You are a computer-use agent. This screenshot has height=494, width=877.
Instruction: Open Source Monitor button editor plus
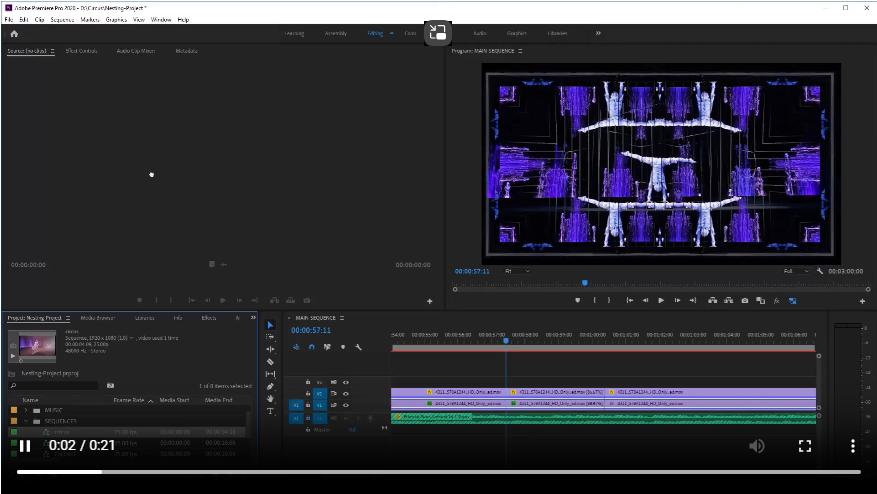click(x=430, y=301)
